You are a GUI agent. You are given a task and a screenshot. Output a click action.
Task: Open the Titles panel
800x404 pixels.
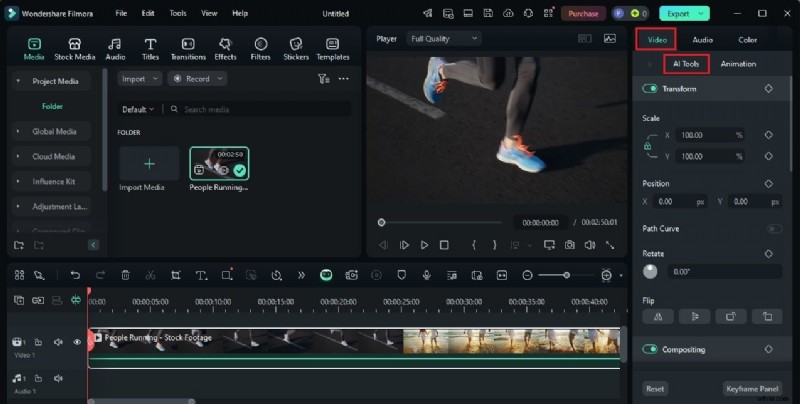[150, 48]
